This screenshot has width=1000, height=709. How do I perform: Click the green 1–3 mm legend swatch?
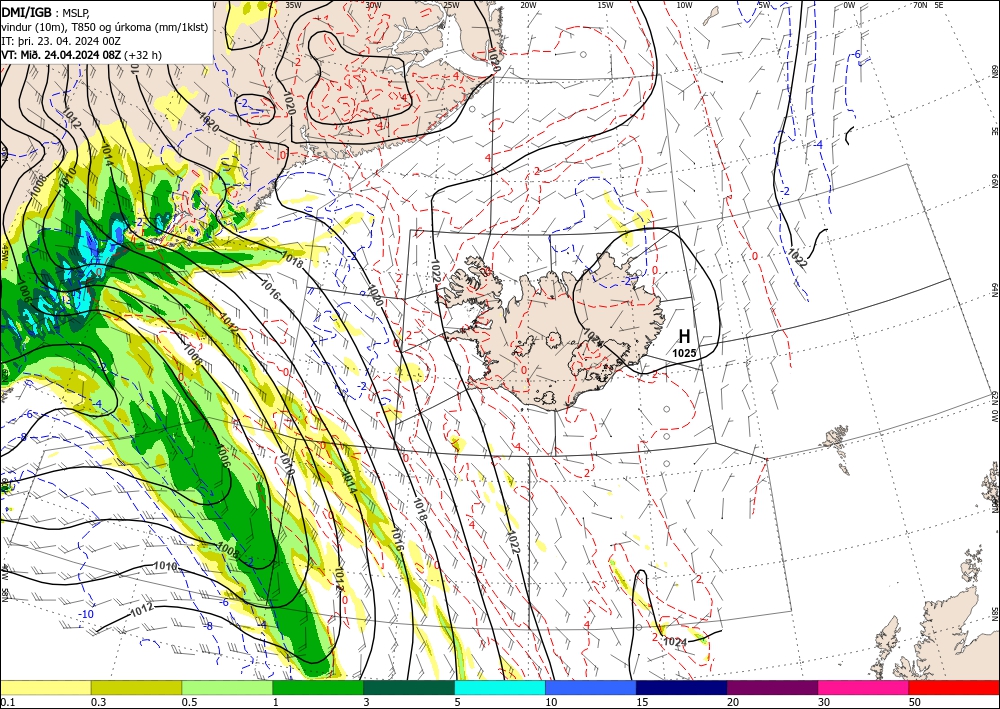click(x=318, y=687)
